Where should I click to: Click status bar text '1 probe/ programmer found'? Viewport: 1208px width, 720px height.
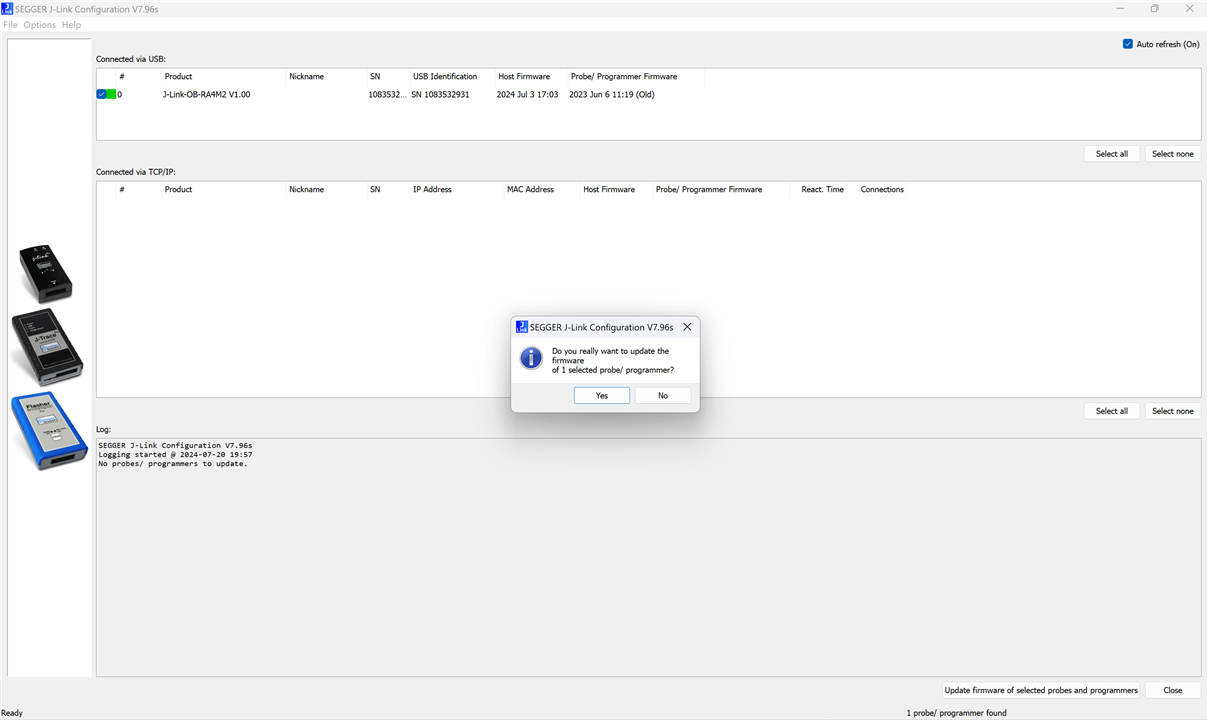click(x=956, y=713)
